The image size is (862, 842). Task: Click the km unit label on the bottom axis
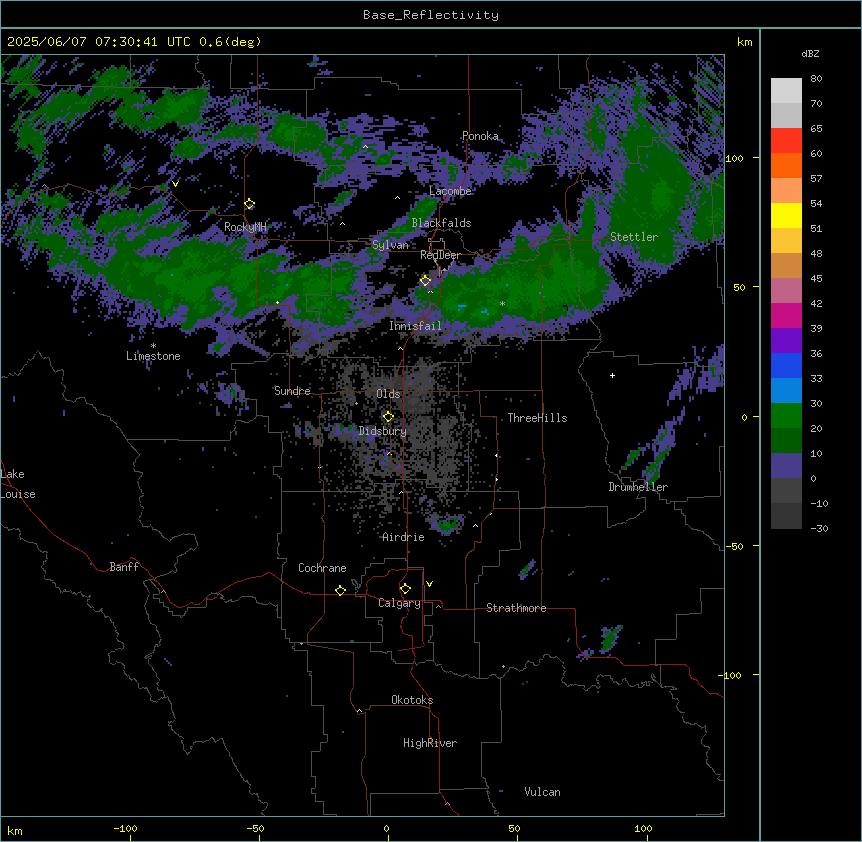click(x=15, y=831)
